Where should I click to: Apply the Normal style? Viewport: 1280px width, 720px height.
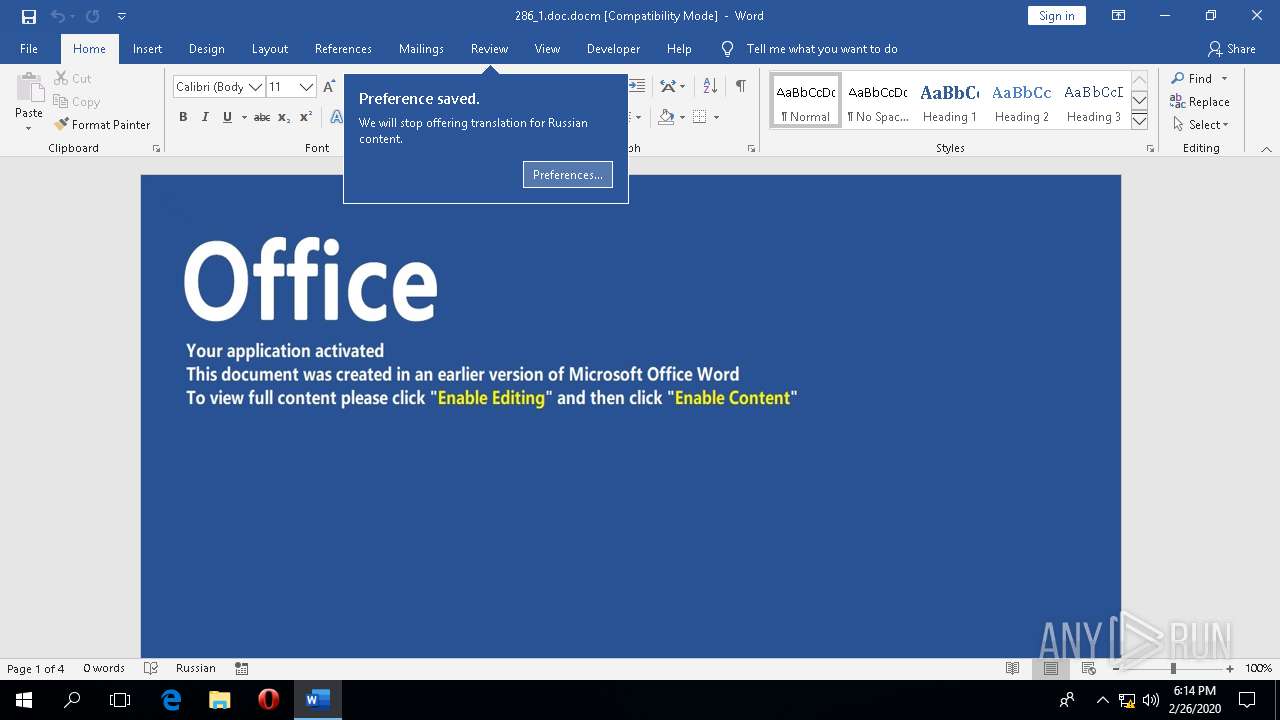[x=806, y=101]
